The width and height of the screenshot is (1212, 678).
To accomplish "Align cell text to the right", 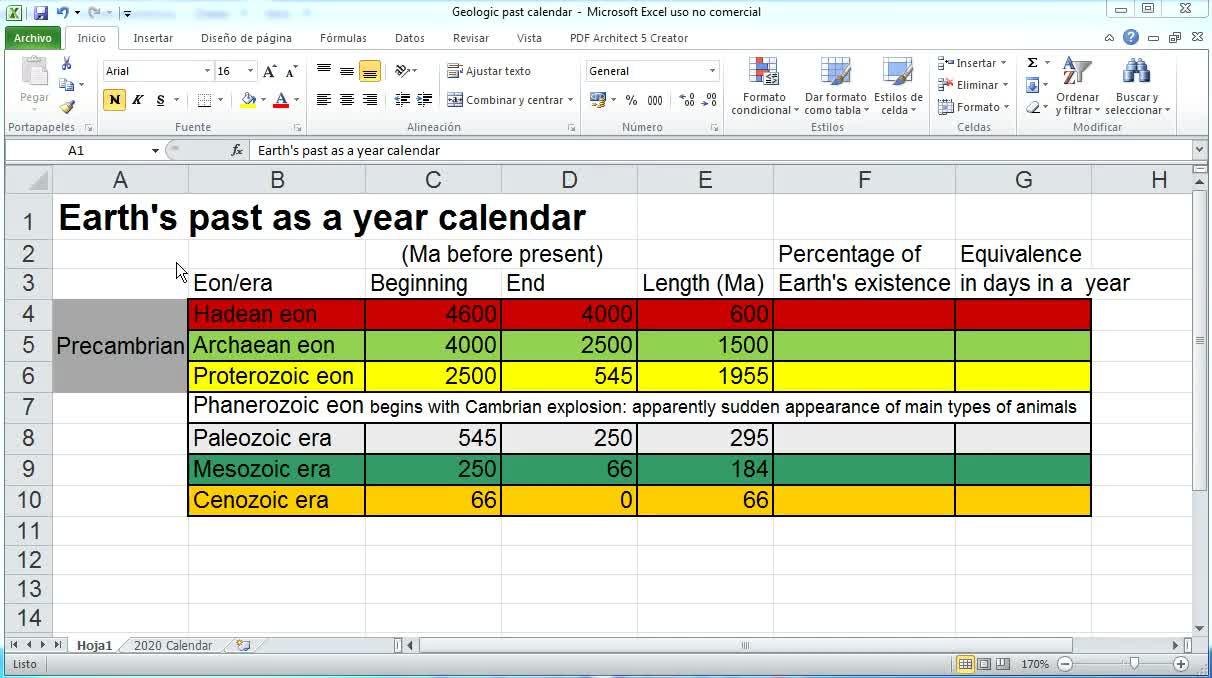I will [x=370, y=100].
